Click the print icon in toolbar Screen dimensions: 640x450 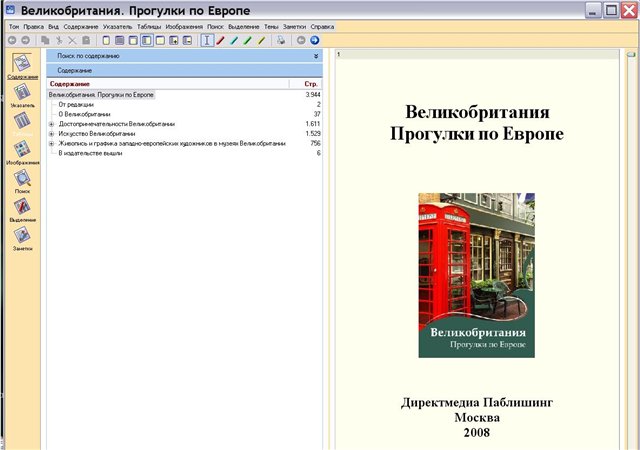281,40
